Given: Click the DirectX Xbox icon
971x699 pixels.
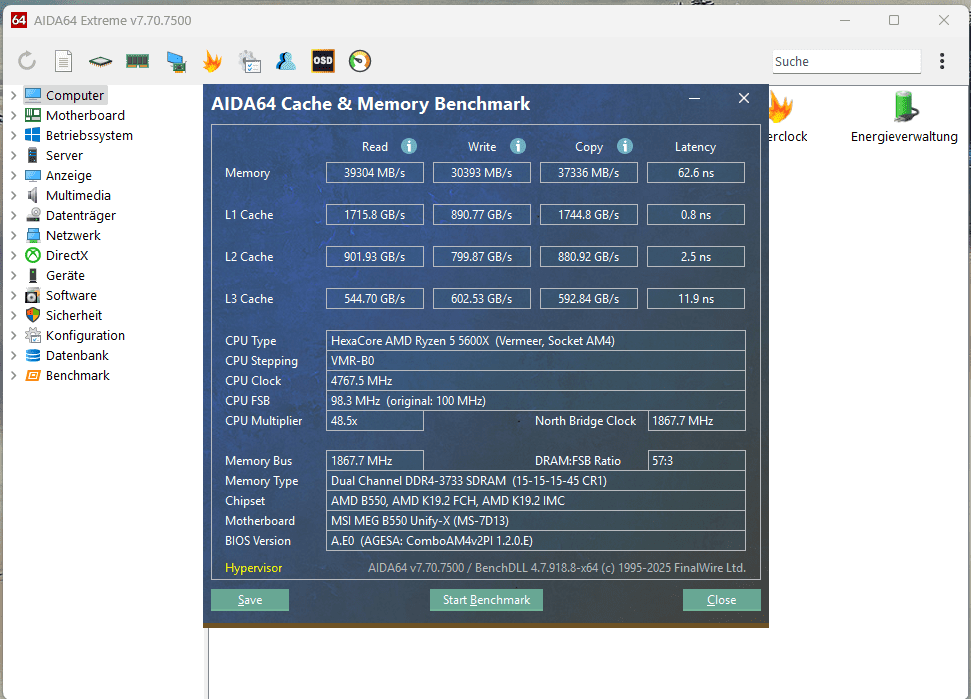Looking at the screenshot, I should pyautogui.click(x=33, y=255).
